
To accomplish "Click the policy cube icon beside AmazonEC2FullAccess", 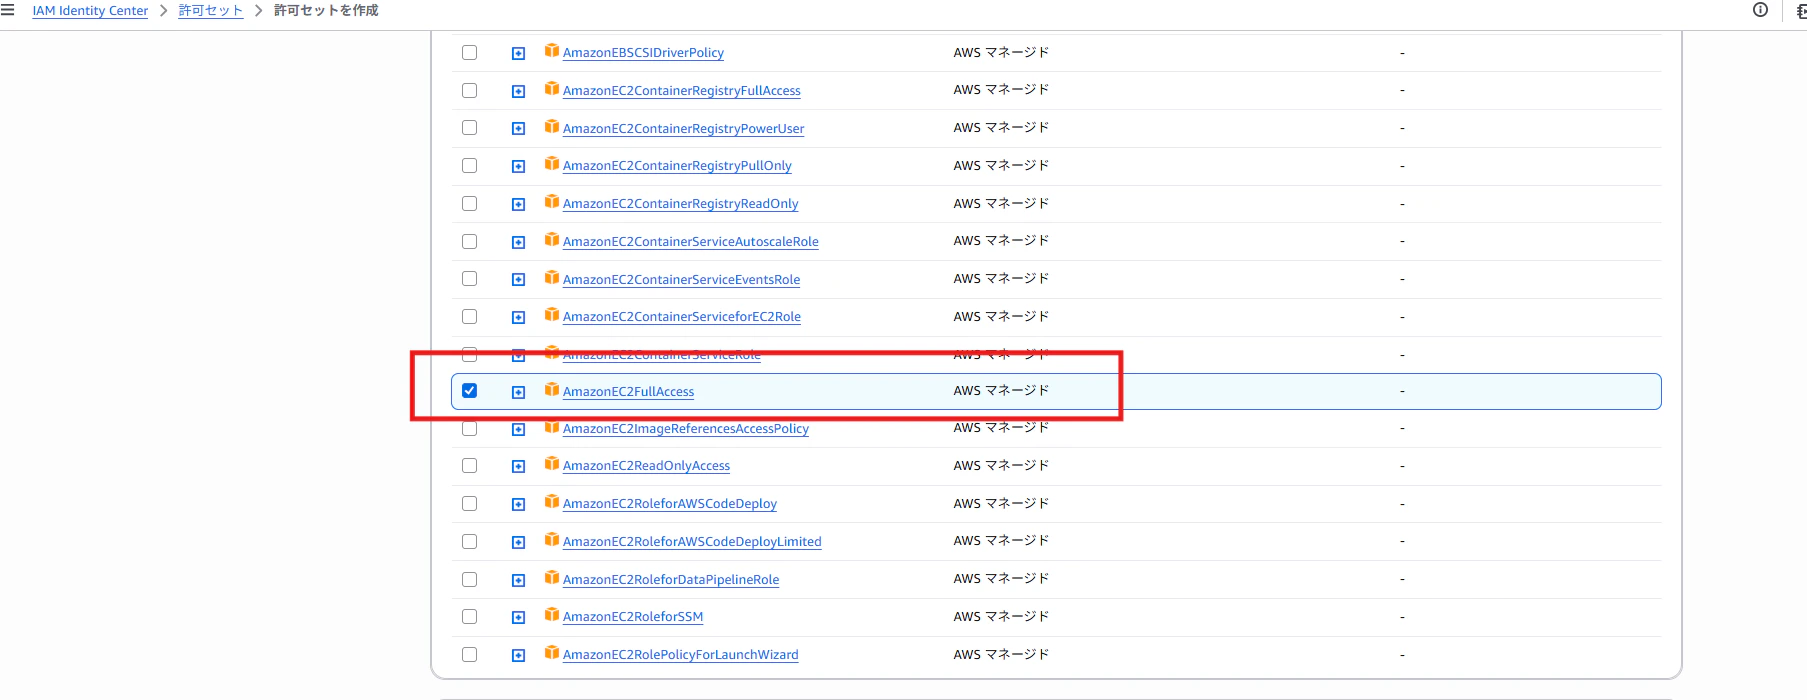I will click(552, 390).
